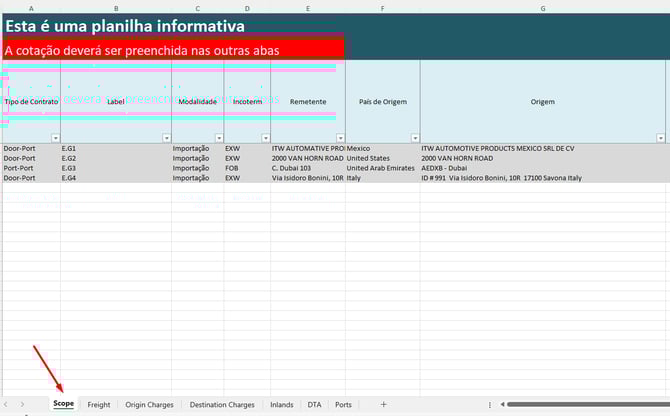This screenshot has width=670, height=416.
Task: Add a new sheet with plus icon
Action: (383, 405)
